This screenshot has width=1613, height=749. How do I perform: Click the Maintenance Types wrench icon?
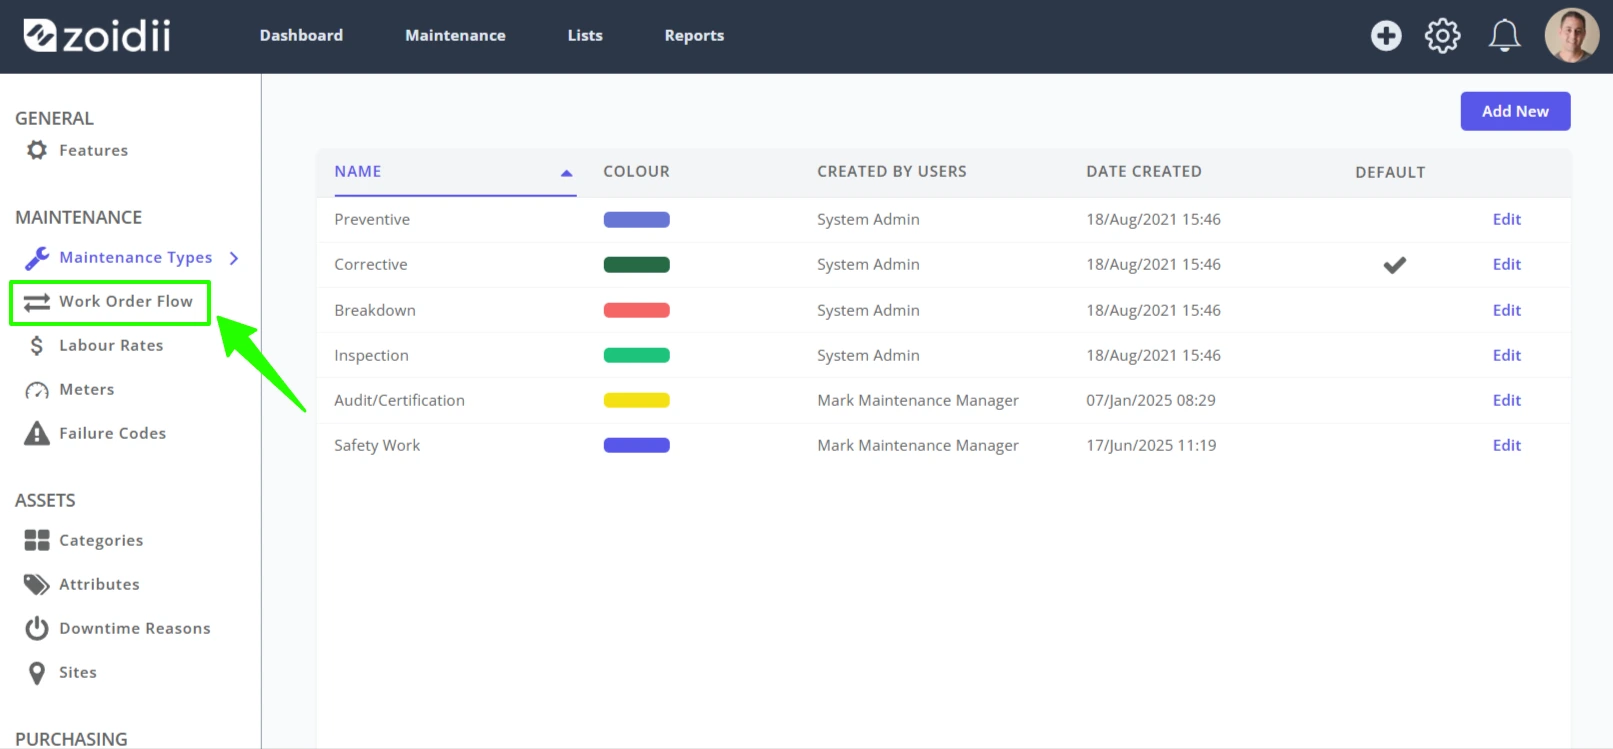pos(37,258)
